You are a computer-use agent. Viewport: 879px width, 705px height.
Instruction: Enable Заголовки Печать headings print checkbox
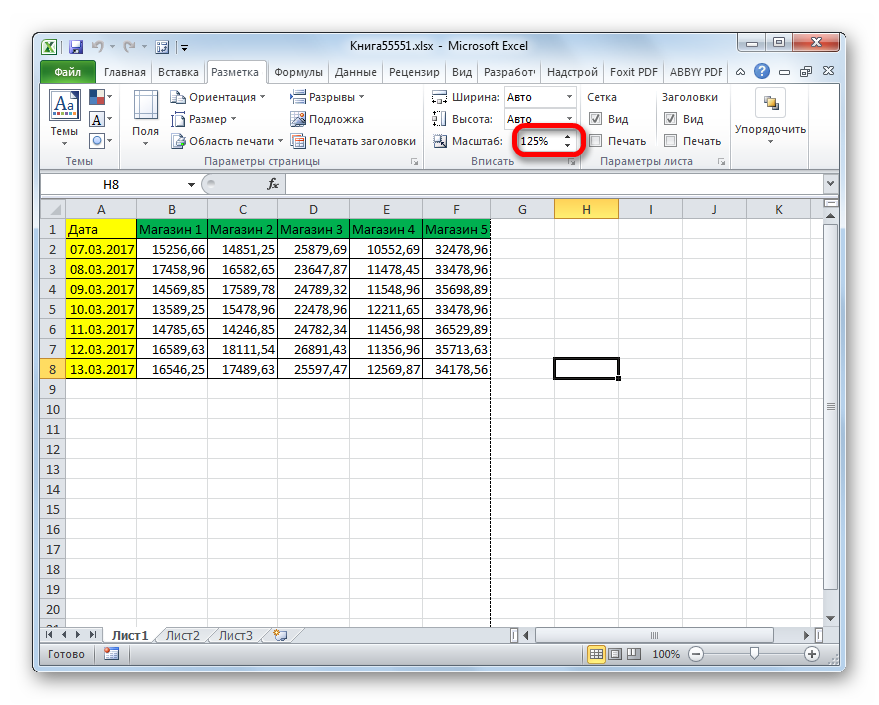click(670, 141)
